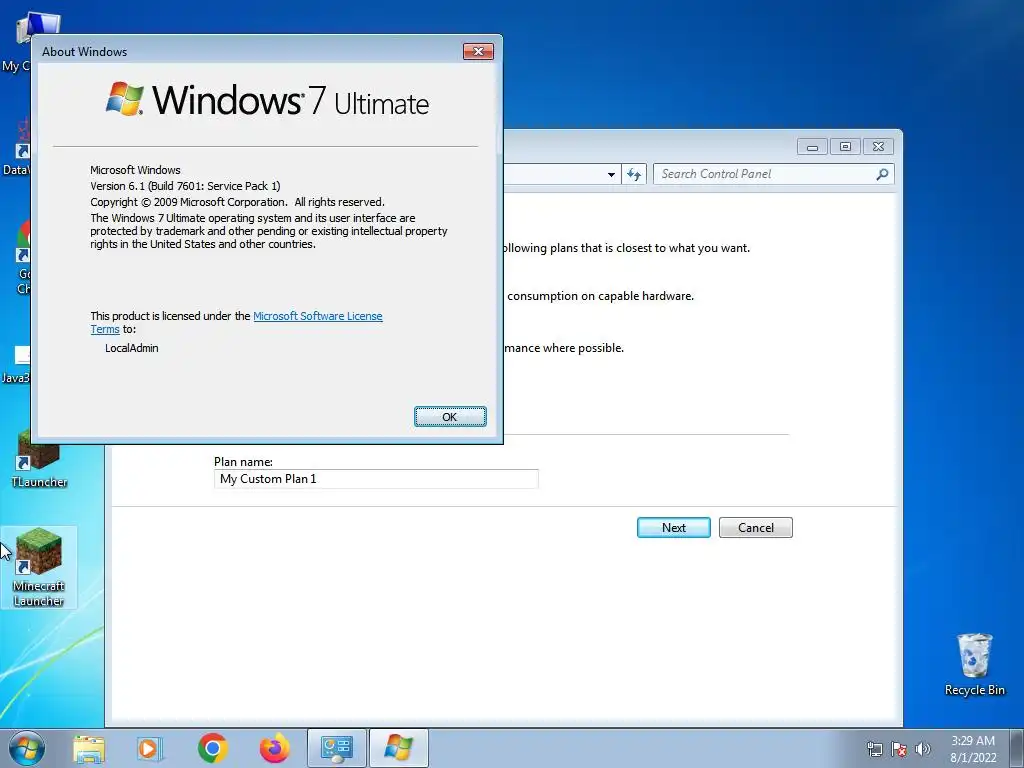Screen dimensions: 1024x768
Task: Switch to About Windows taskbar button
Action: pyautogui.click(x=399, y=748)
